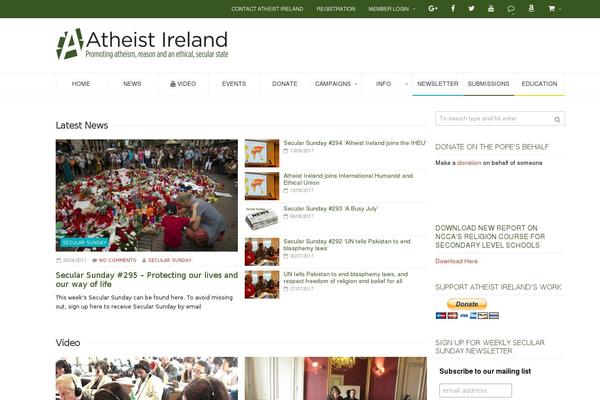
Task: Open the conference audience video thumbnail
Action: click(x=147, y=379)
